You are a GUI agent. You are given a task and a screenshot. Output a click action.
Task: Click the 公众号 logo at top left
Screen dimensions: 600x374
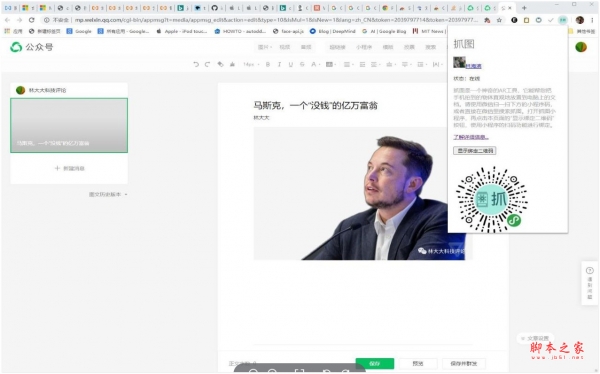point(32,47)
